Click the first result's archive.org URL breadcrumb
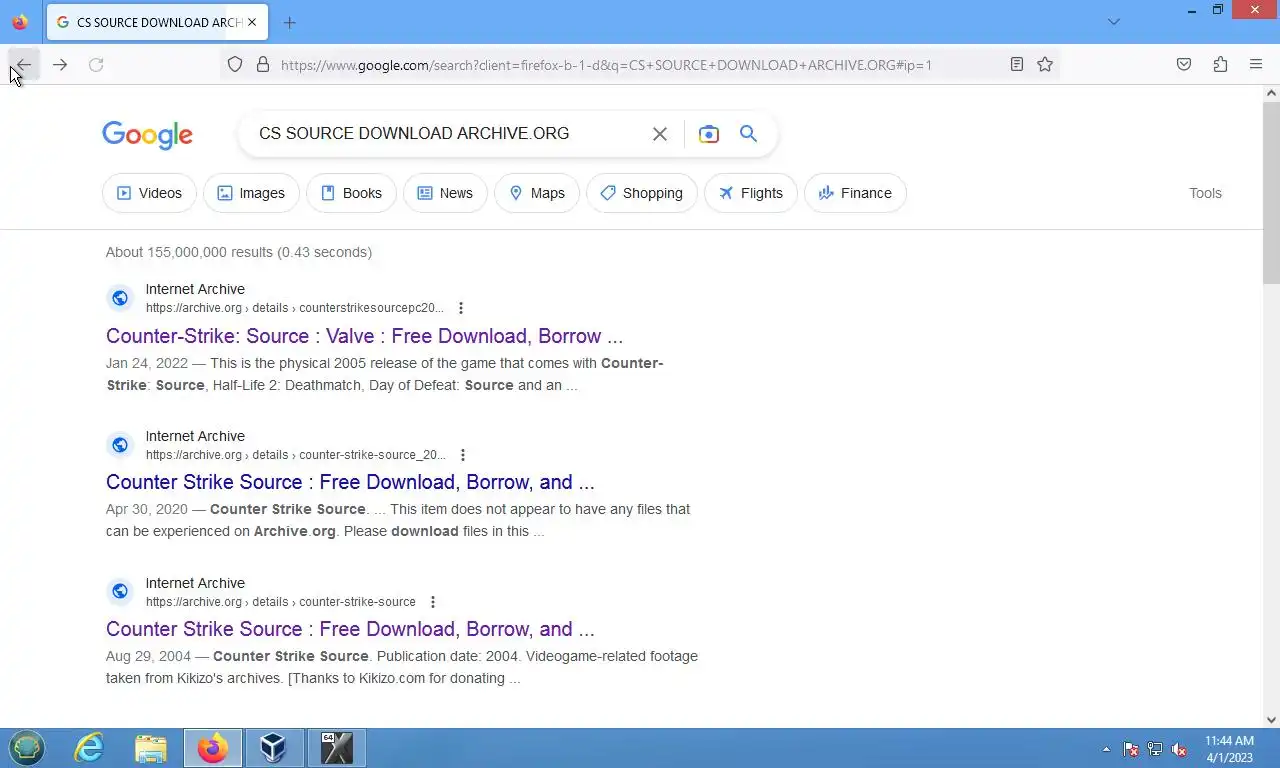1280x768 pixels. pos(295,308)
